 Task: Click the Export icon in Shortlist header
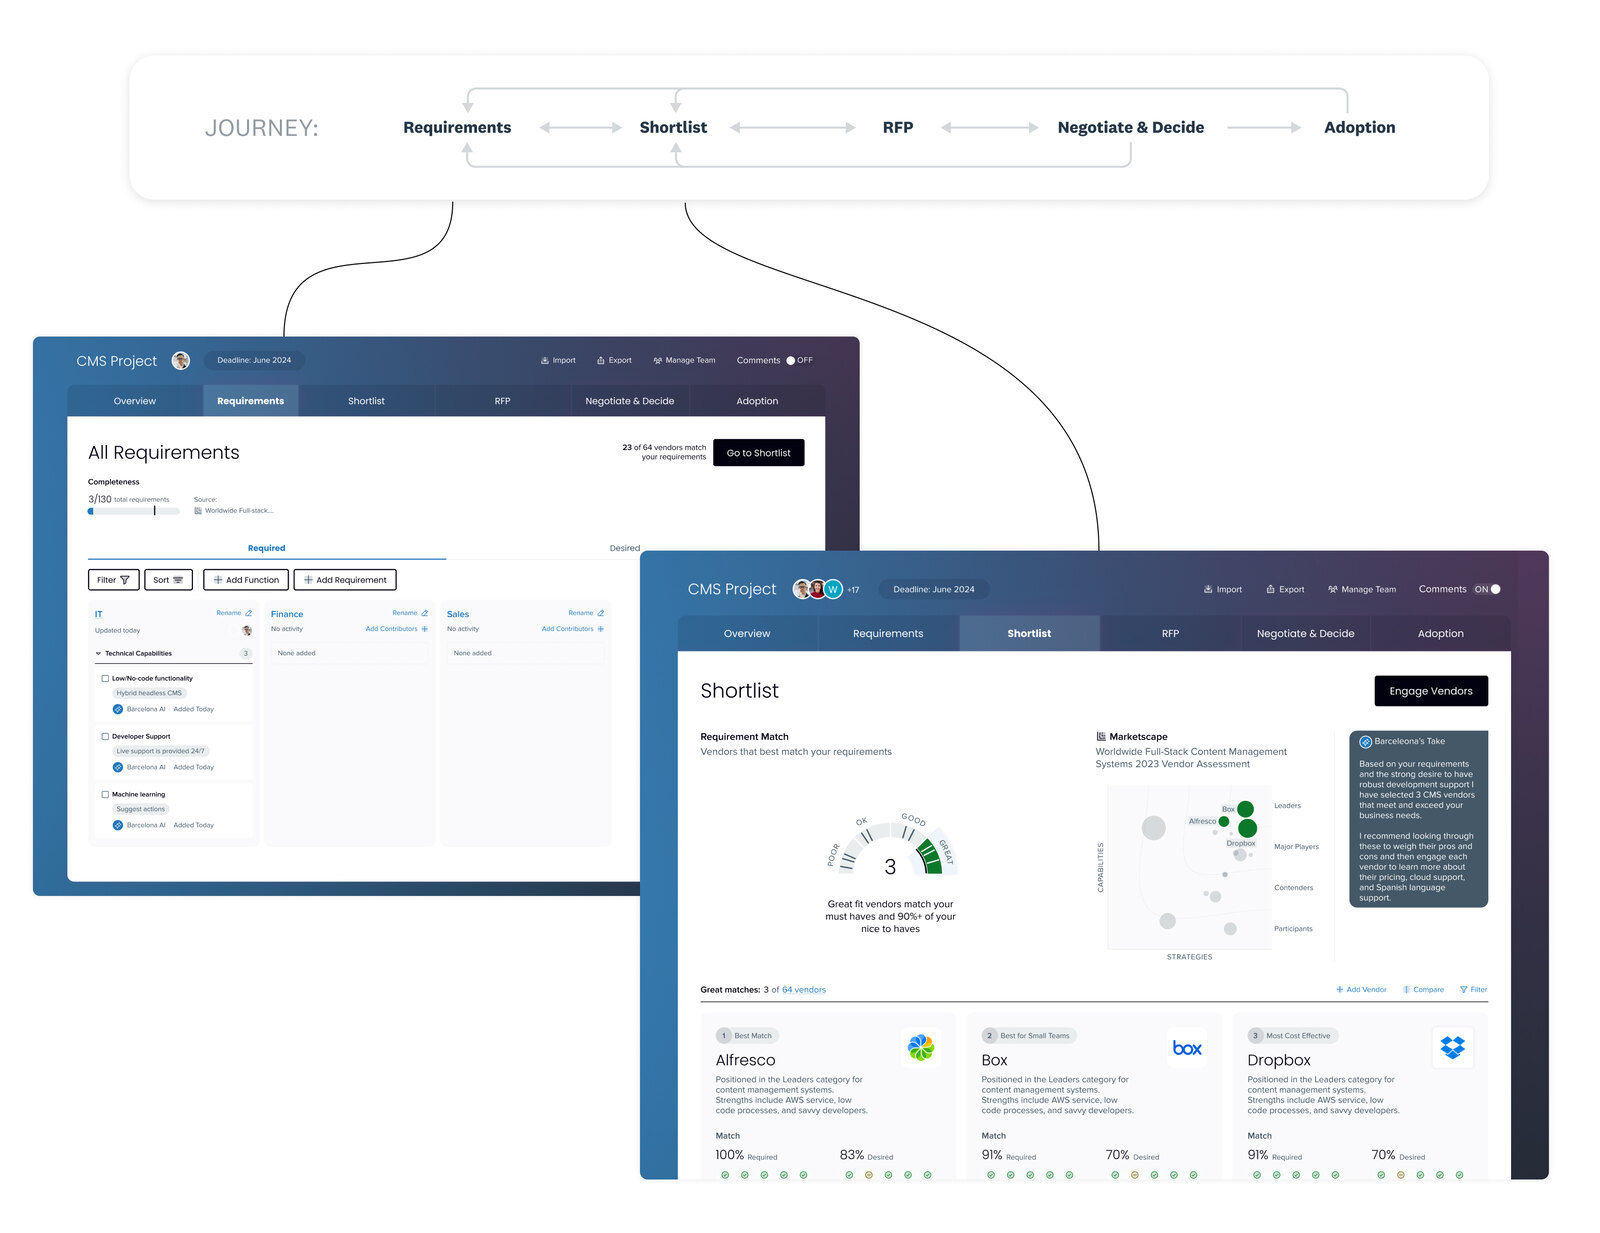pos(1270,589)
